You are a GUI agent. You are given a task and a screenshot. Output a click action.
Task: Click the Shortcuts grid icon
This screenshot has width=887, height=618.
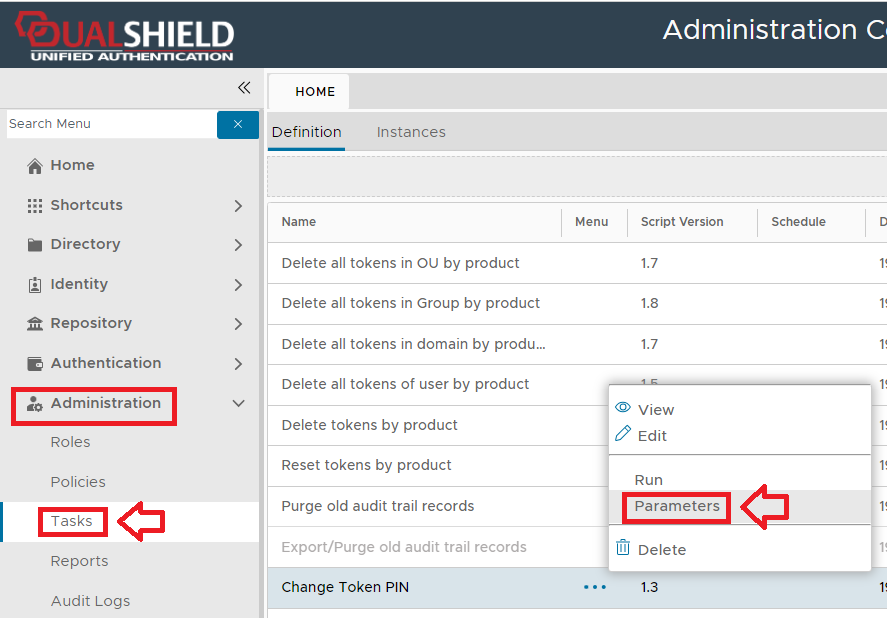[35, 205]
